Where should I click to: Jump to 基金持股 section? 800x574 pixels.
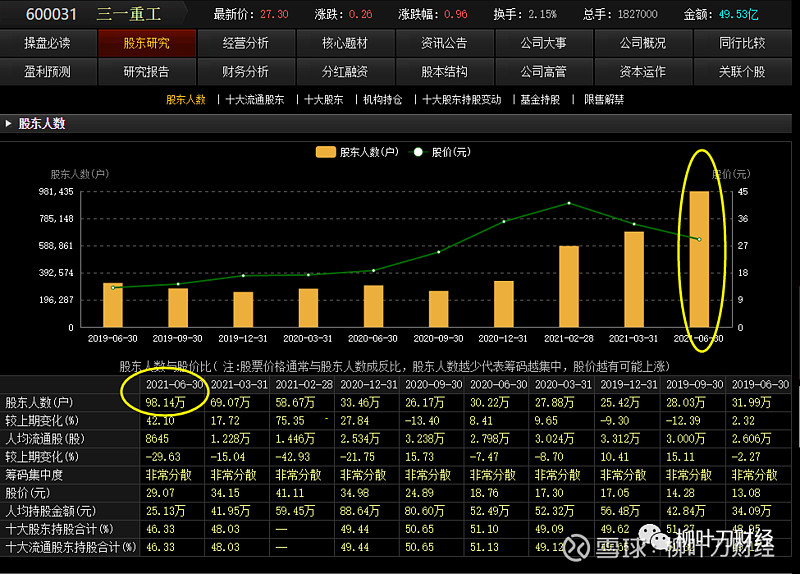coord(540,99)
